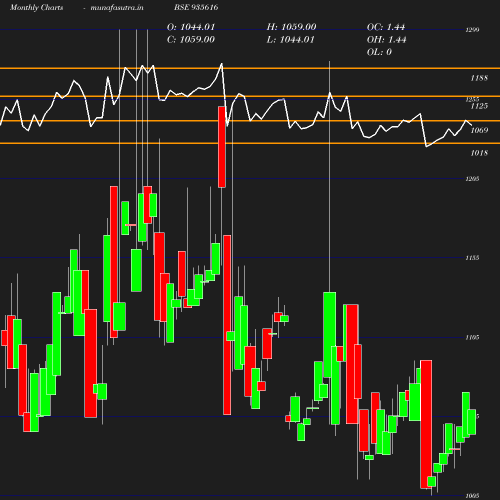Click the lowest axis label reading 1005
The height and width of the screenshot is (500, 500).
coord(472,496)
